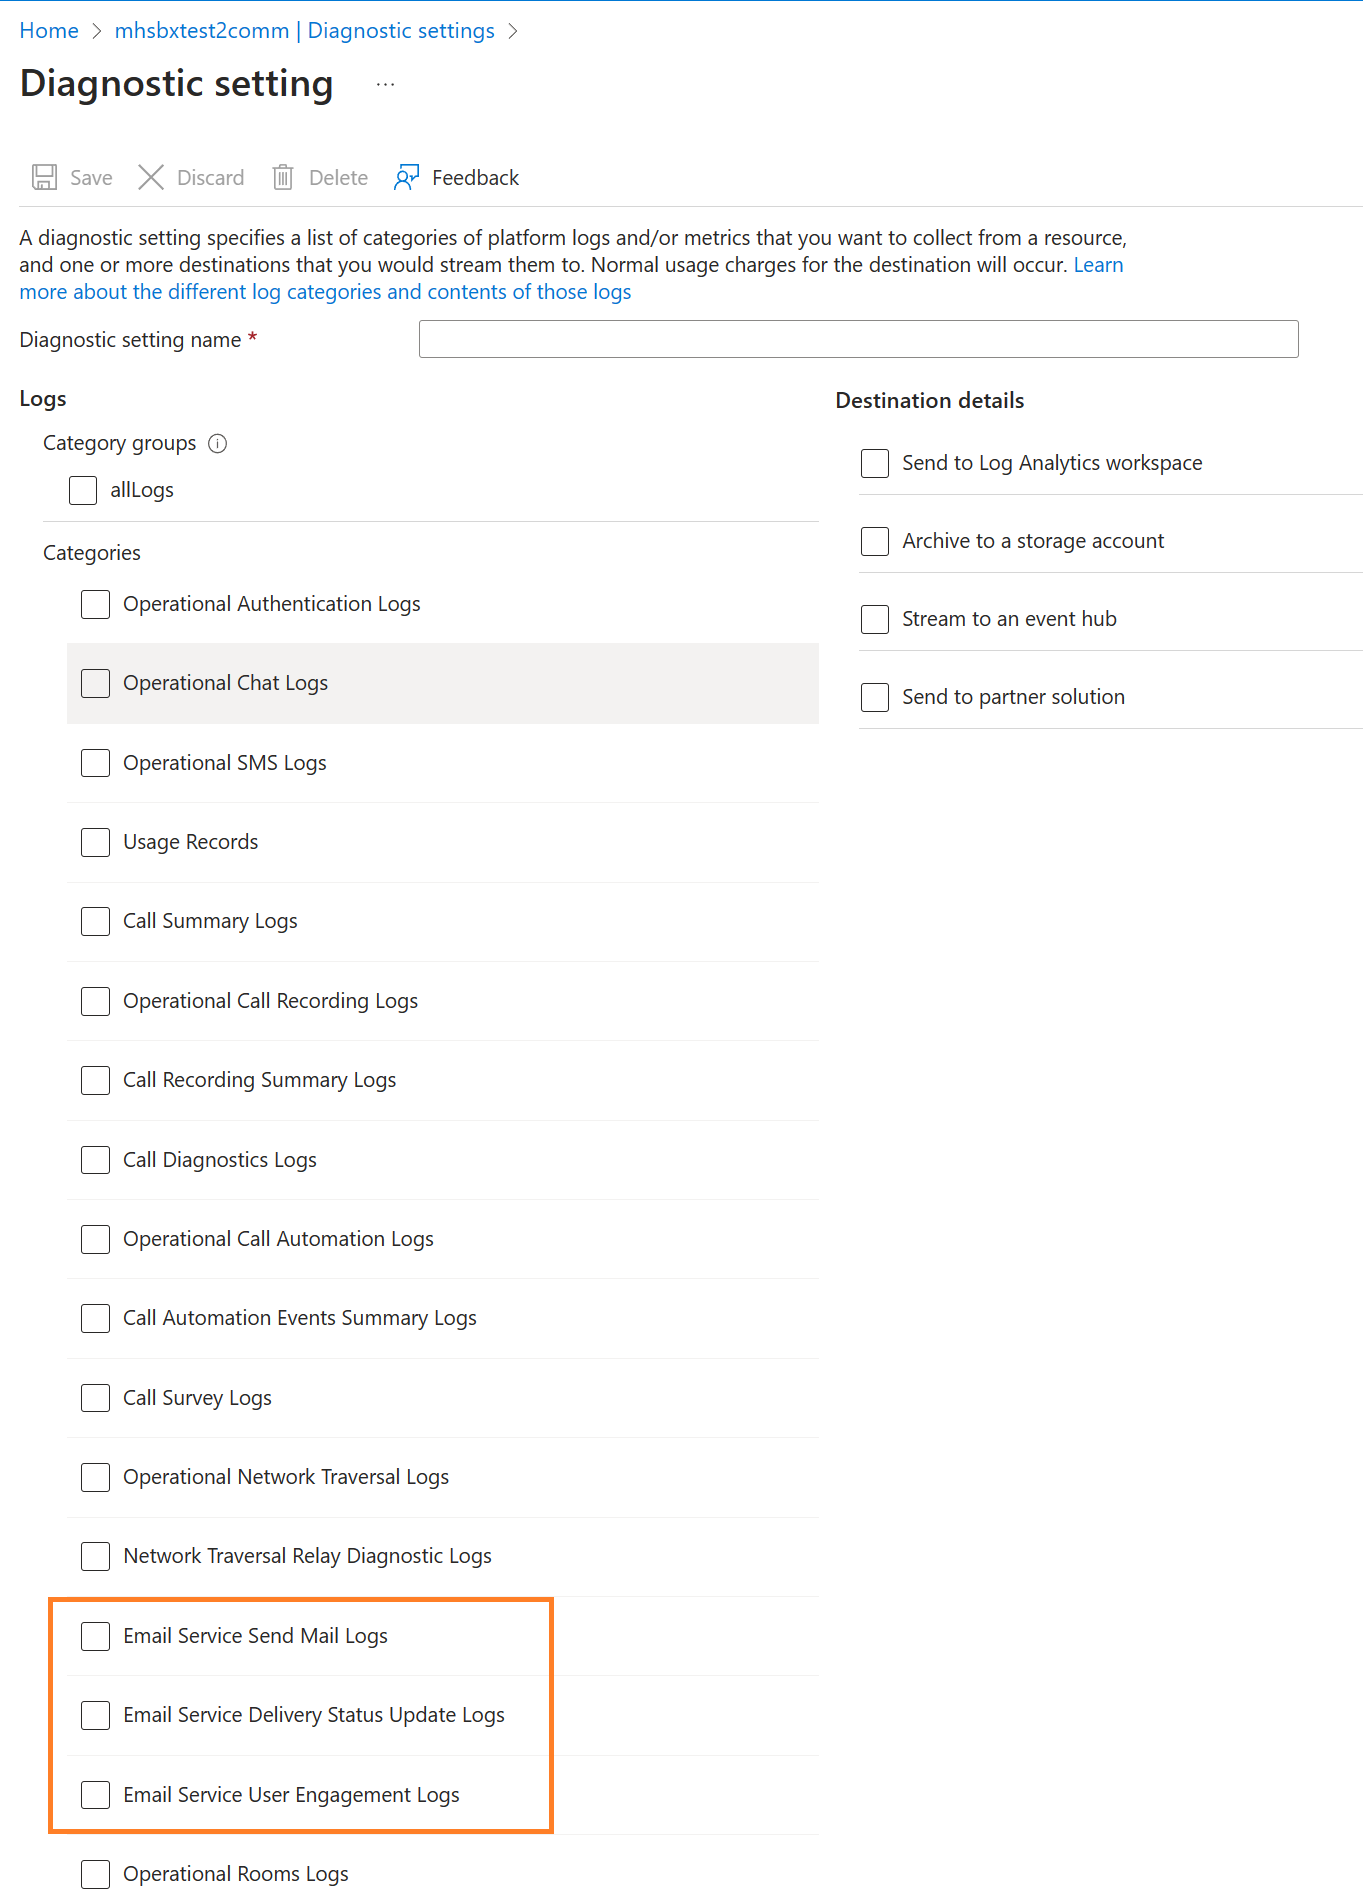Enable Email Service Send Mail Logs

tap(95, 1636)
